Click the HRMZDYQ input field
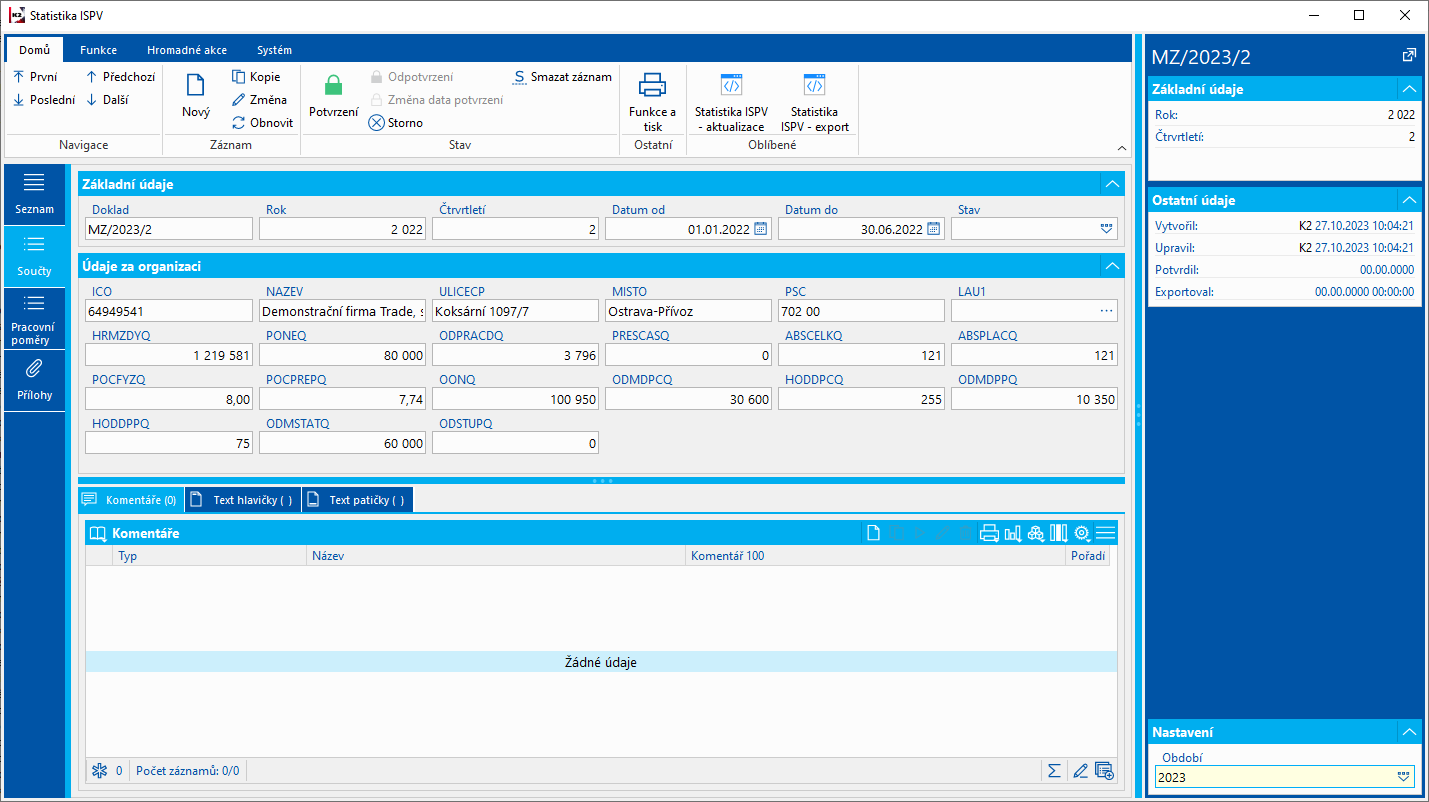This screenshot has height=802, width=1429. (x=168, y=355)
